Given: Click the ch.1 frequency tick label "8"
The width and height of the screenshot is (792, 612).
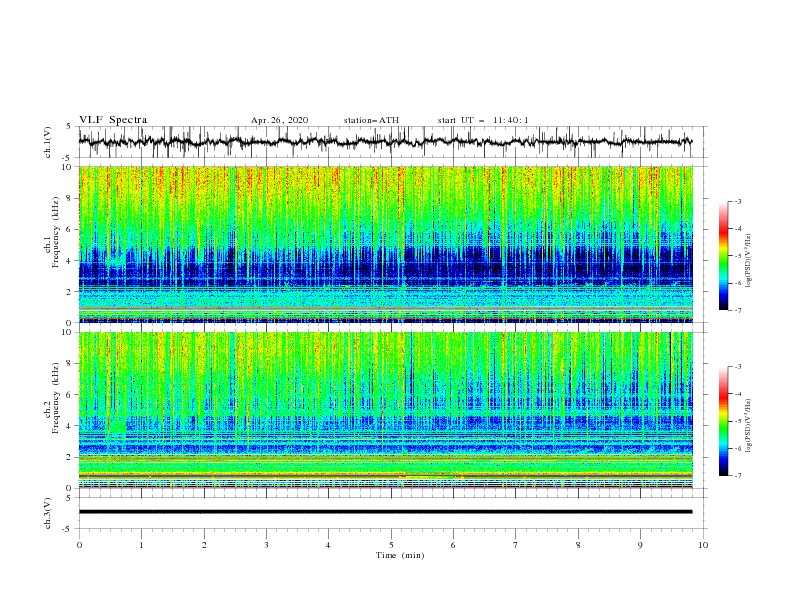Looking at the screenshot, I should [71, 198].
